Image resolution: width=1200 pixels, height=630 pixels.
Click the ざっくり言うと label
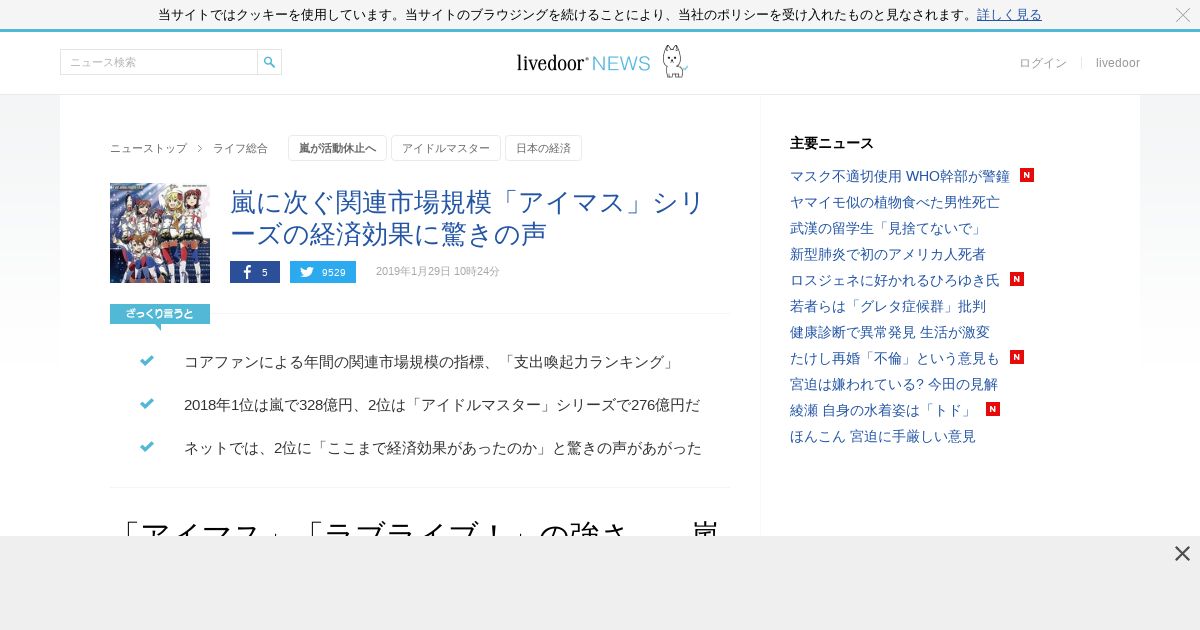click(x=160, y=314)
